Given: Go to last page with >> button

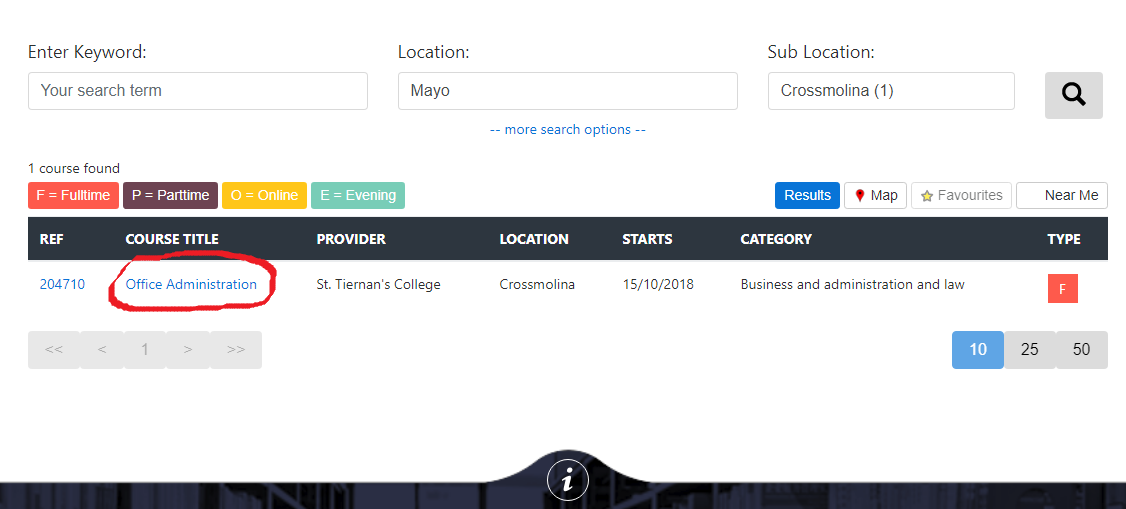Looking at the screenshot, I should pos(236,350).
